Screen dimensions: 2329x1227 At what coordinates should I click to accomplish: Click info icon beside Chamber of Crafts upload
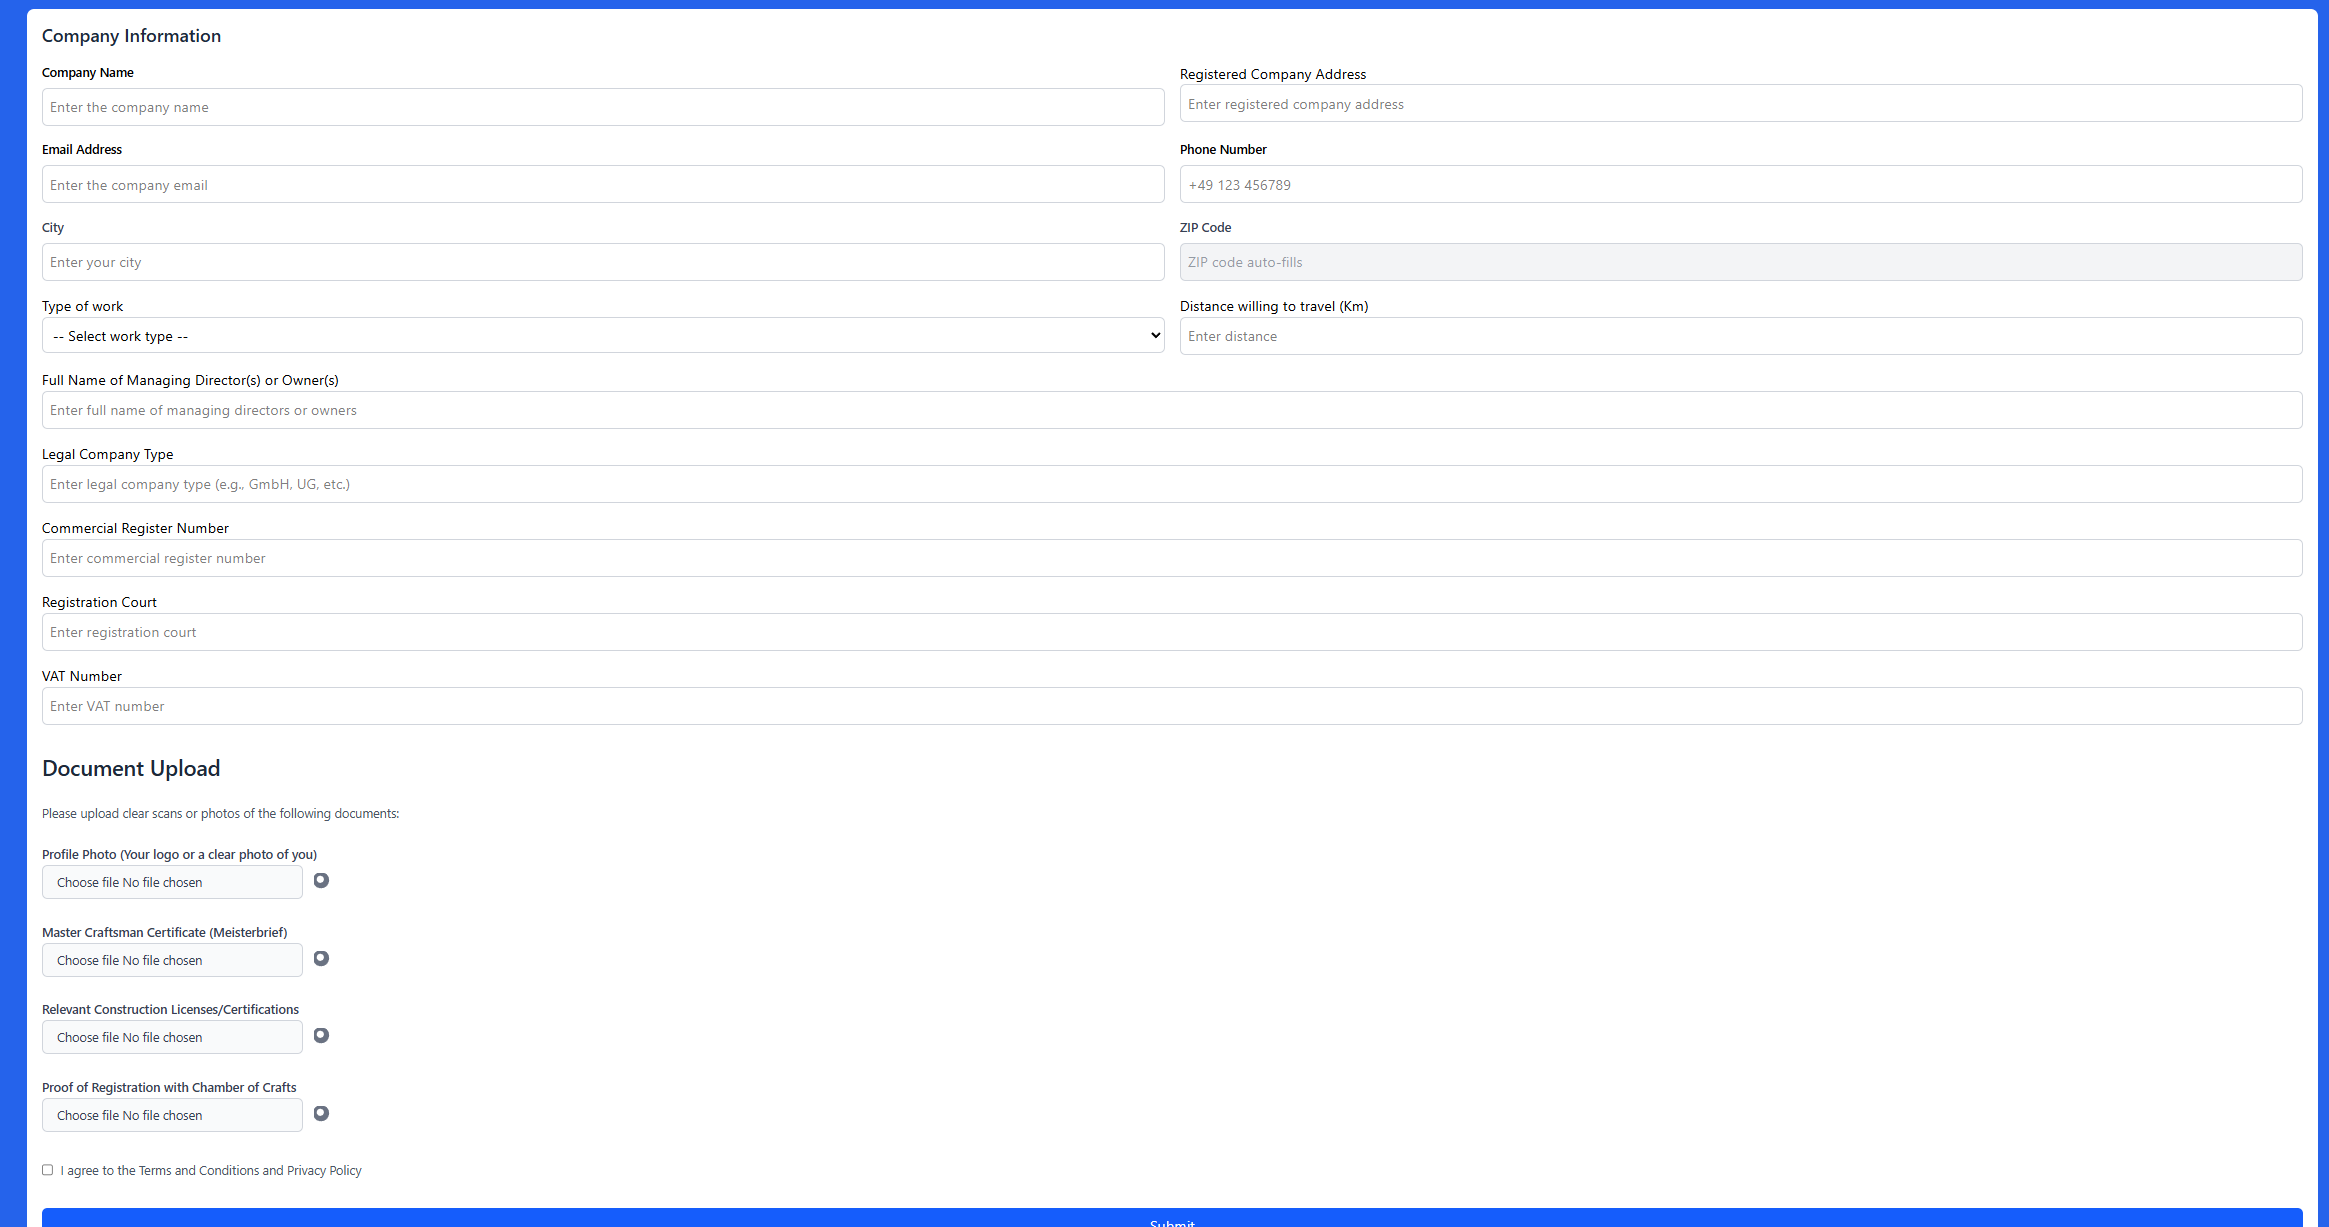tap(321, 1113)
